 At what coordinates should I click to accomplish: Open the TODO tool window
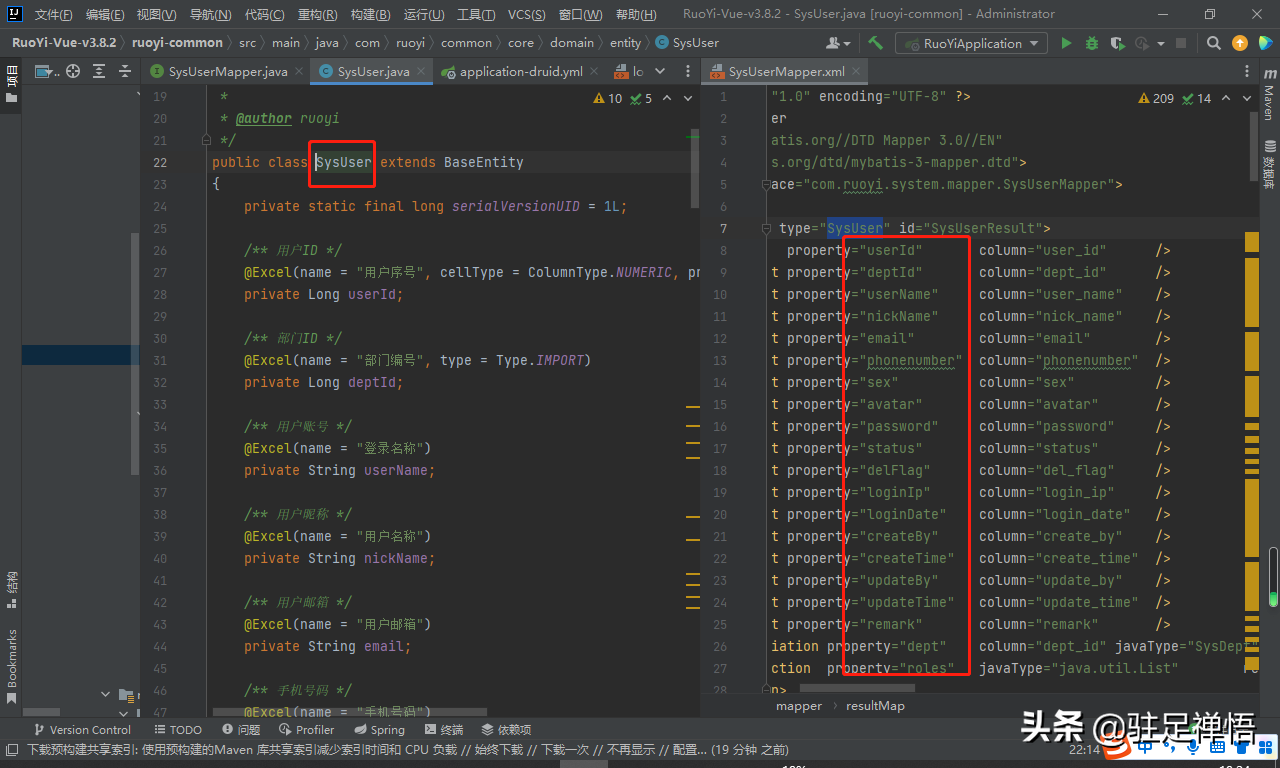pos(178,730)
